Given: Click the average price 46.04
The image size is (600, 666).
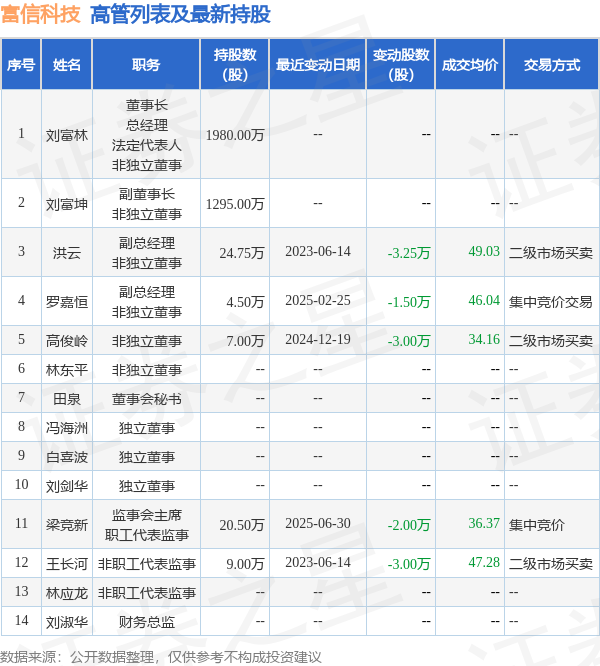Looking at the screenshot, I should tap(484, 301).
